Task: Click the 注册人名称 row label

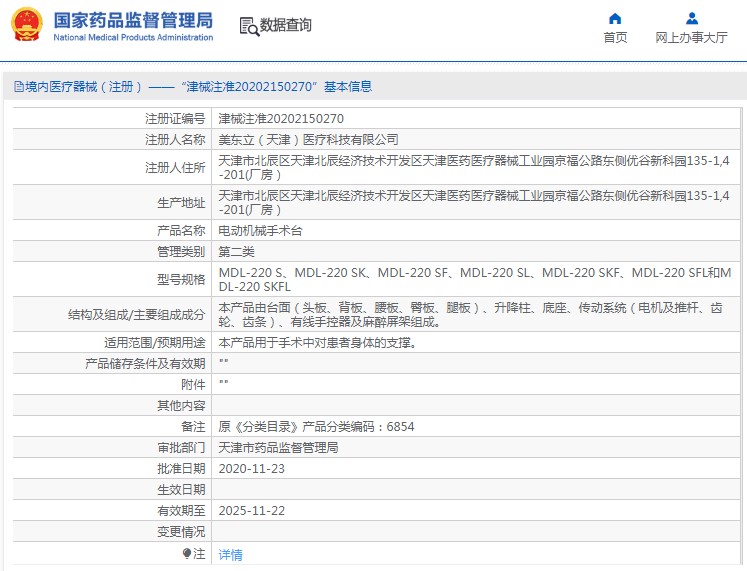Action: coord(175,140)
